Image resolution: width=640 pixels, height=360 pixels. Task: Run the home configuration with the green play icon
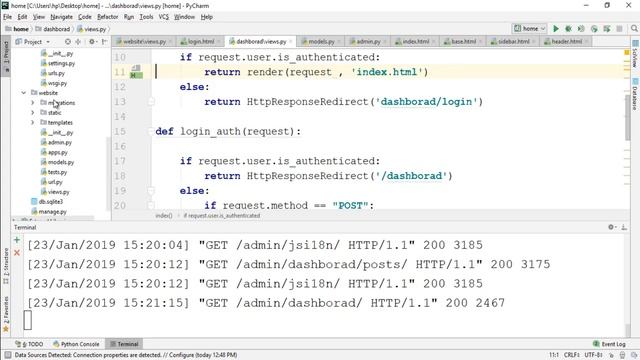click(556, 29)
